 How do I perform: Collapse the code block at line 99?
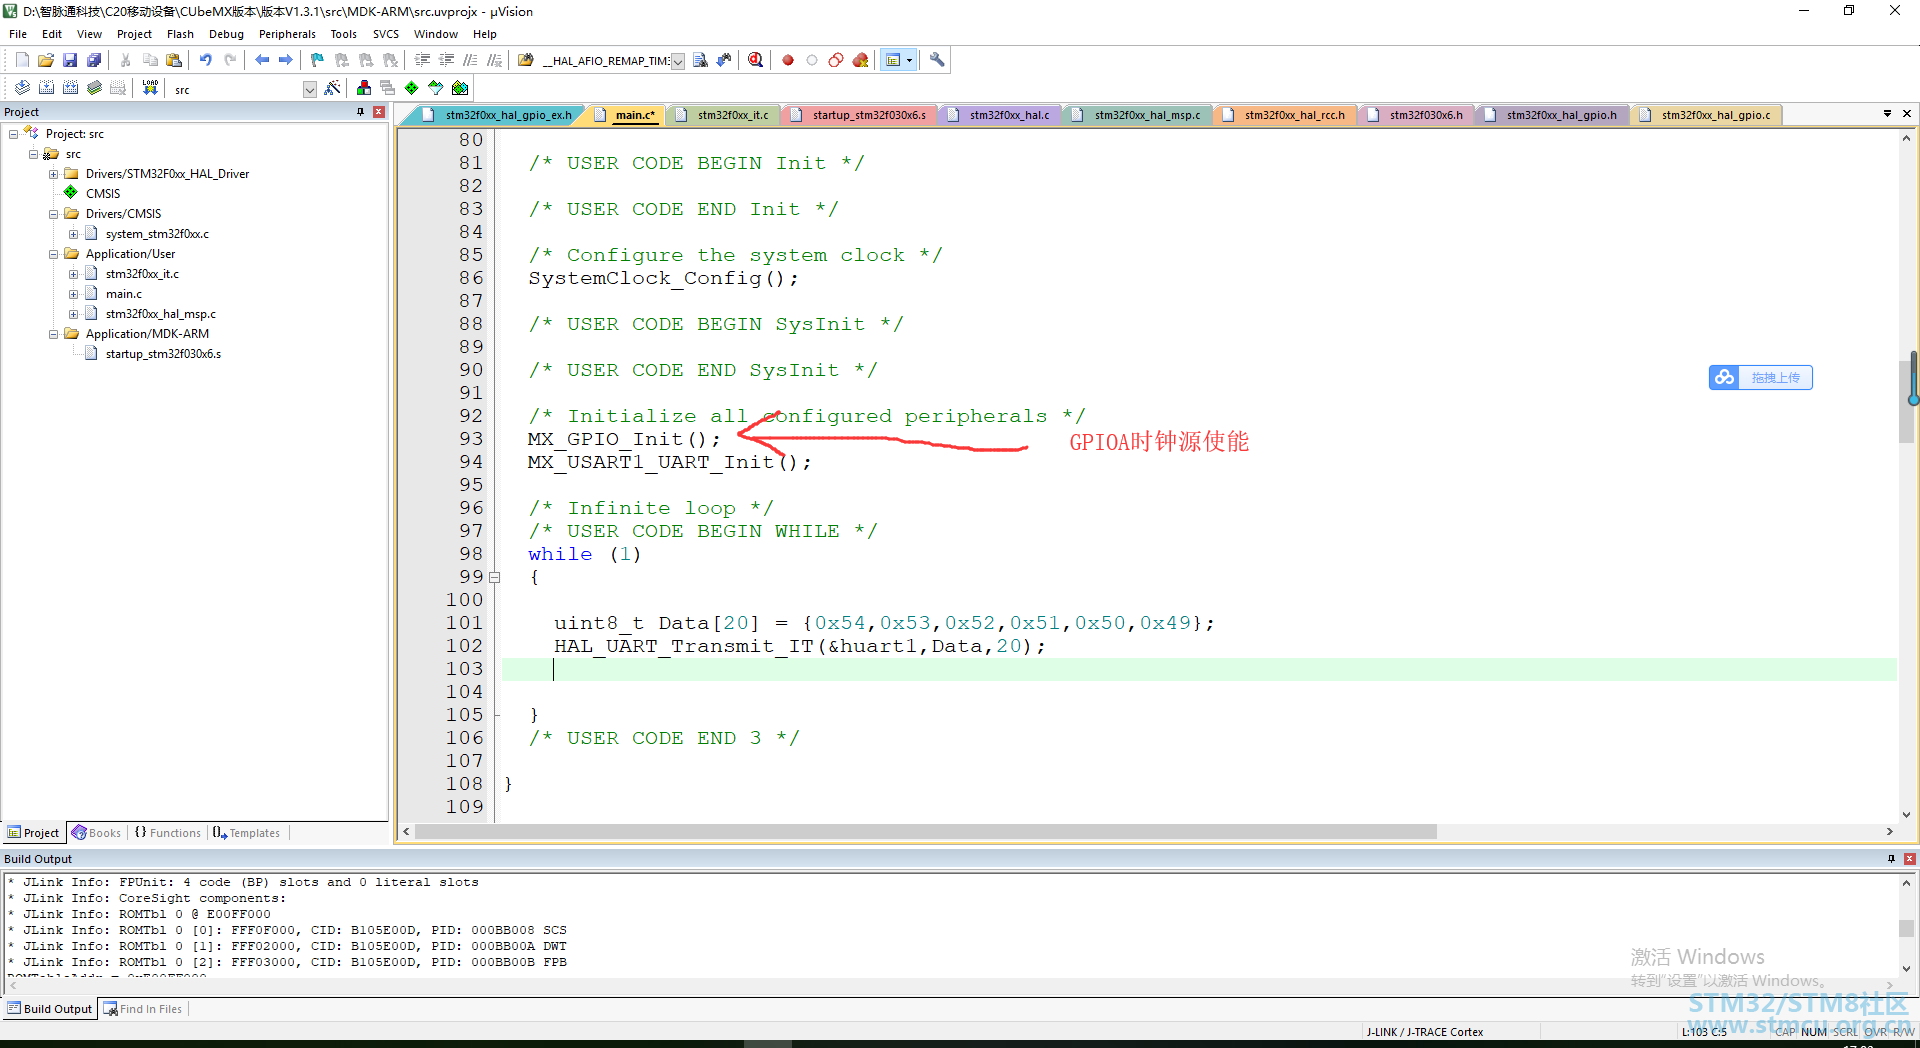(494, 577)
